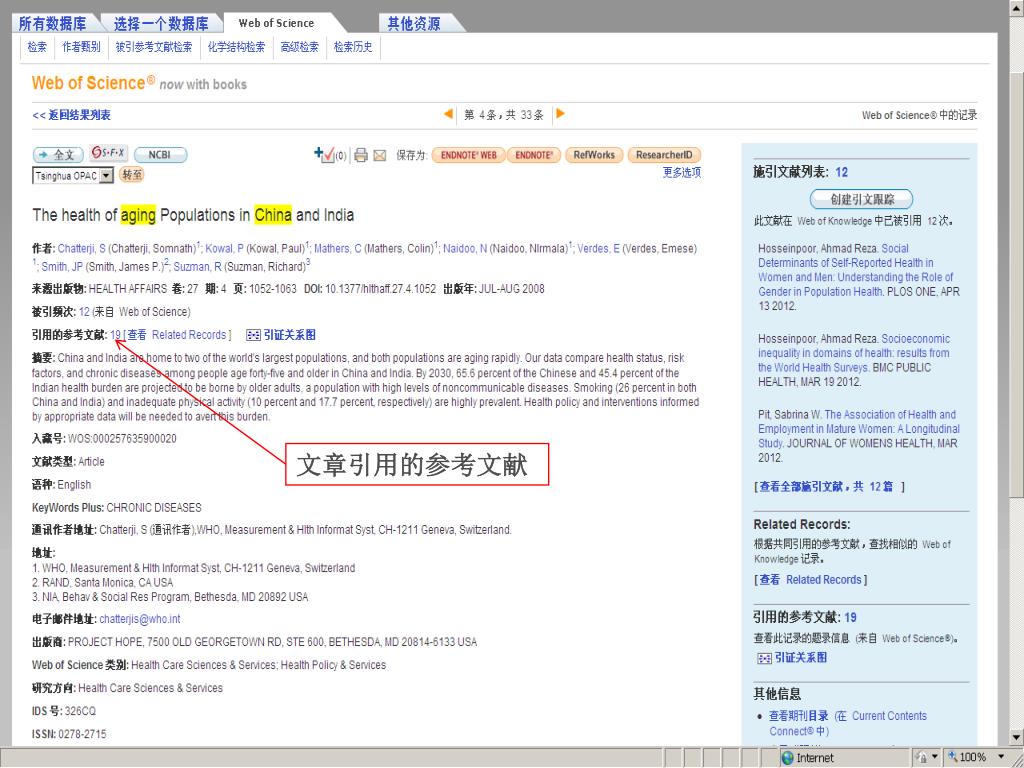Click 查看 Related Records link beside cited references
The width and height of the screenshot is (1024, 768).
pos(176,335)
